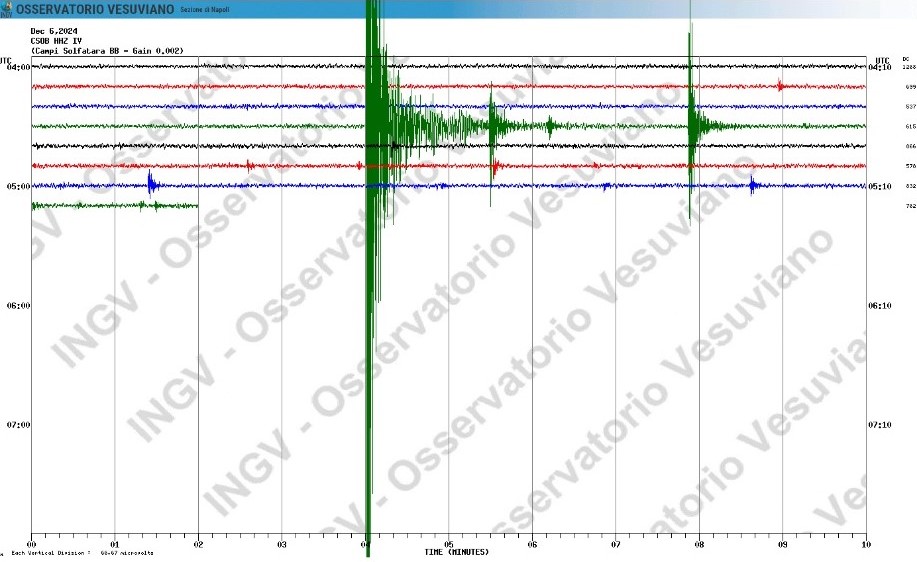Click the TIME (MINUTES) axis label
Image resolution: width=917 pixels, height=562 pixels.
[x=456, y=552]
